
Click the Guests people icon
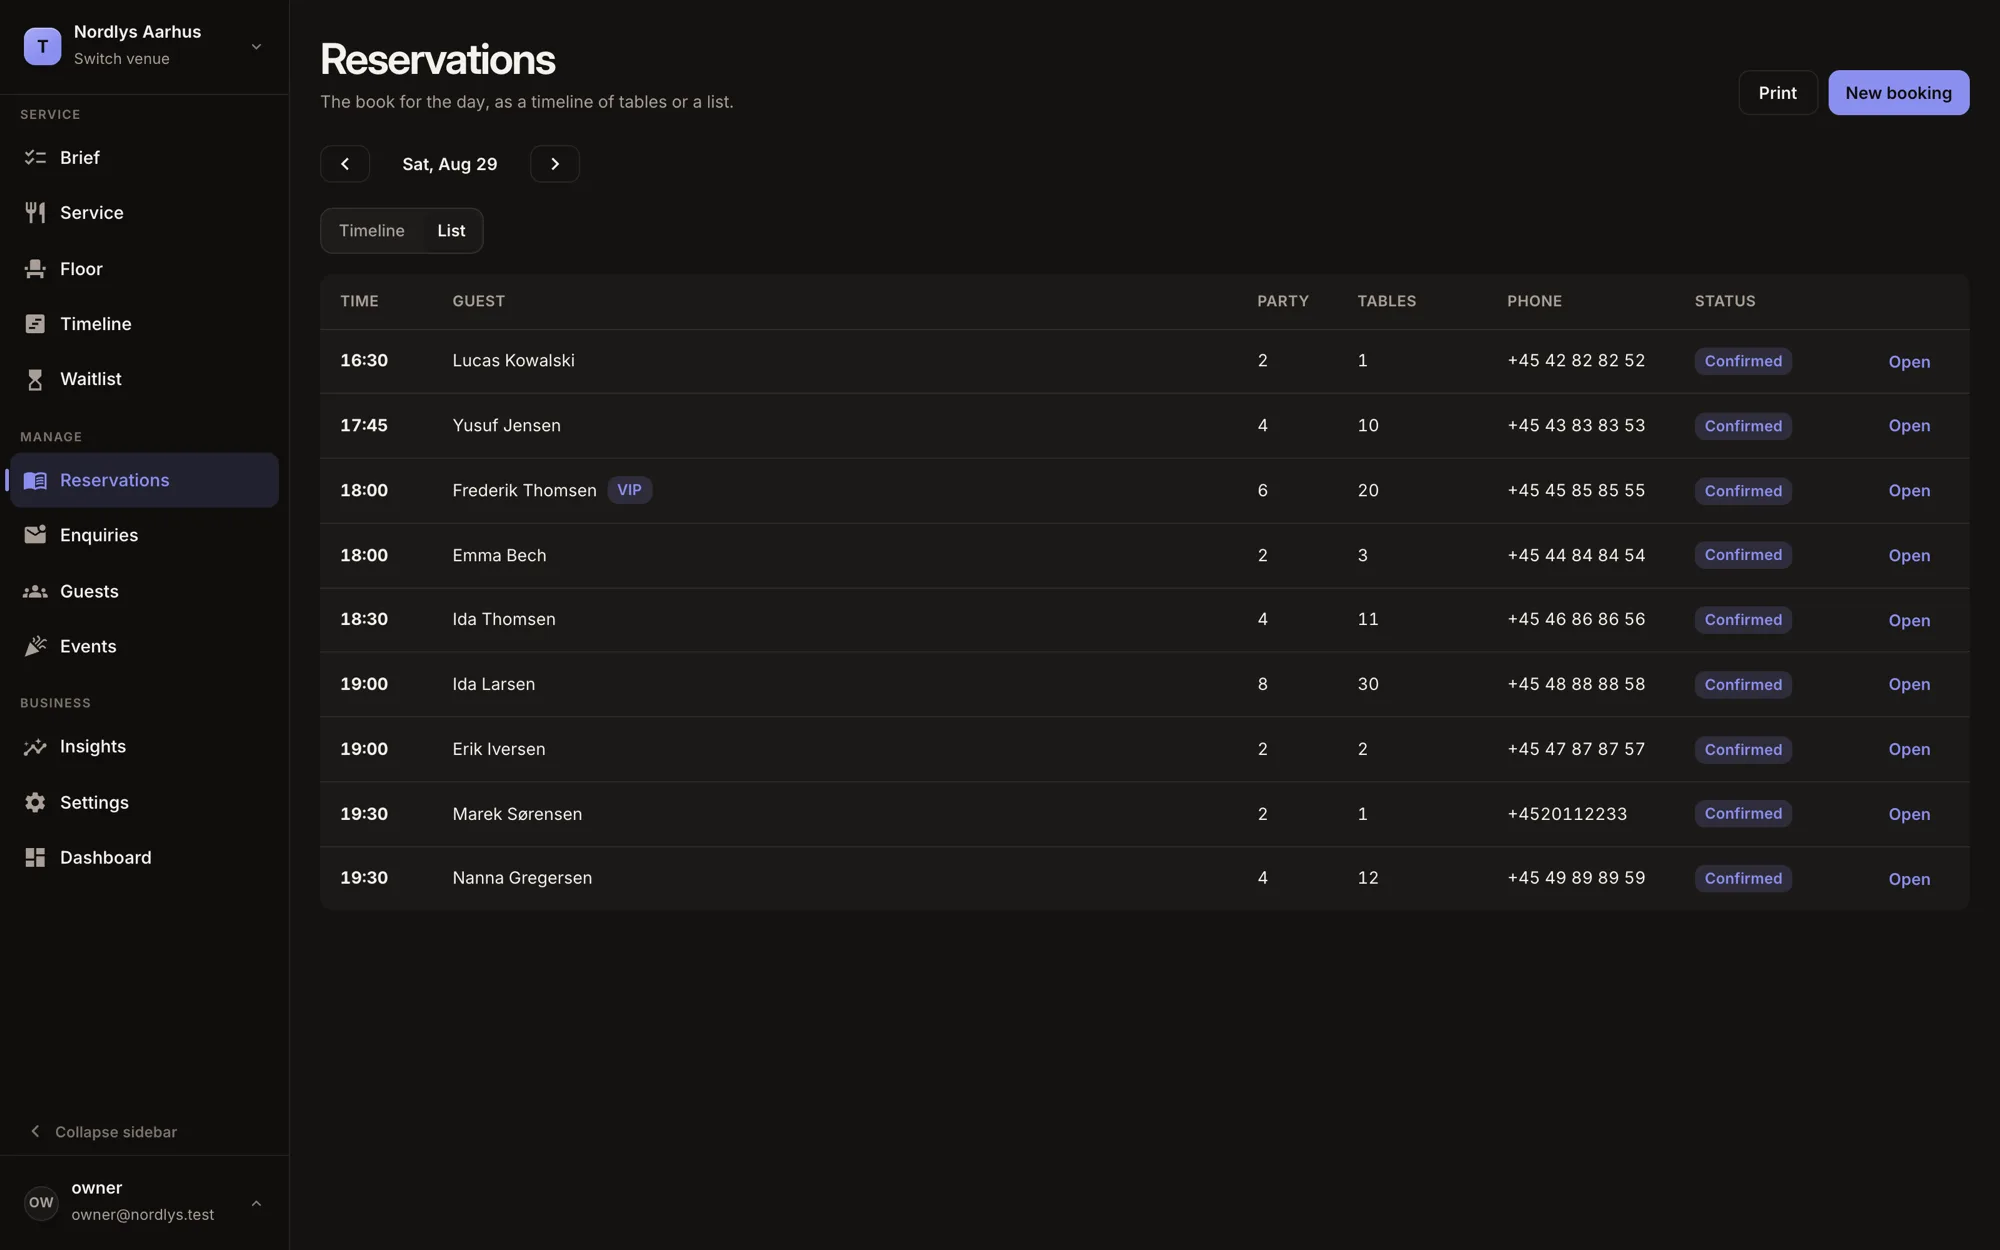point(35,591)
